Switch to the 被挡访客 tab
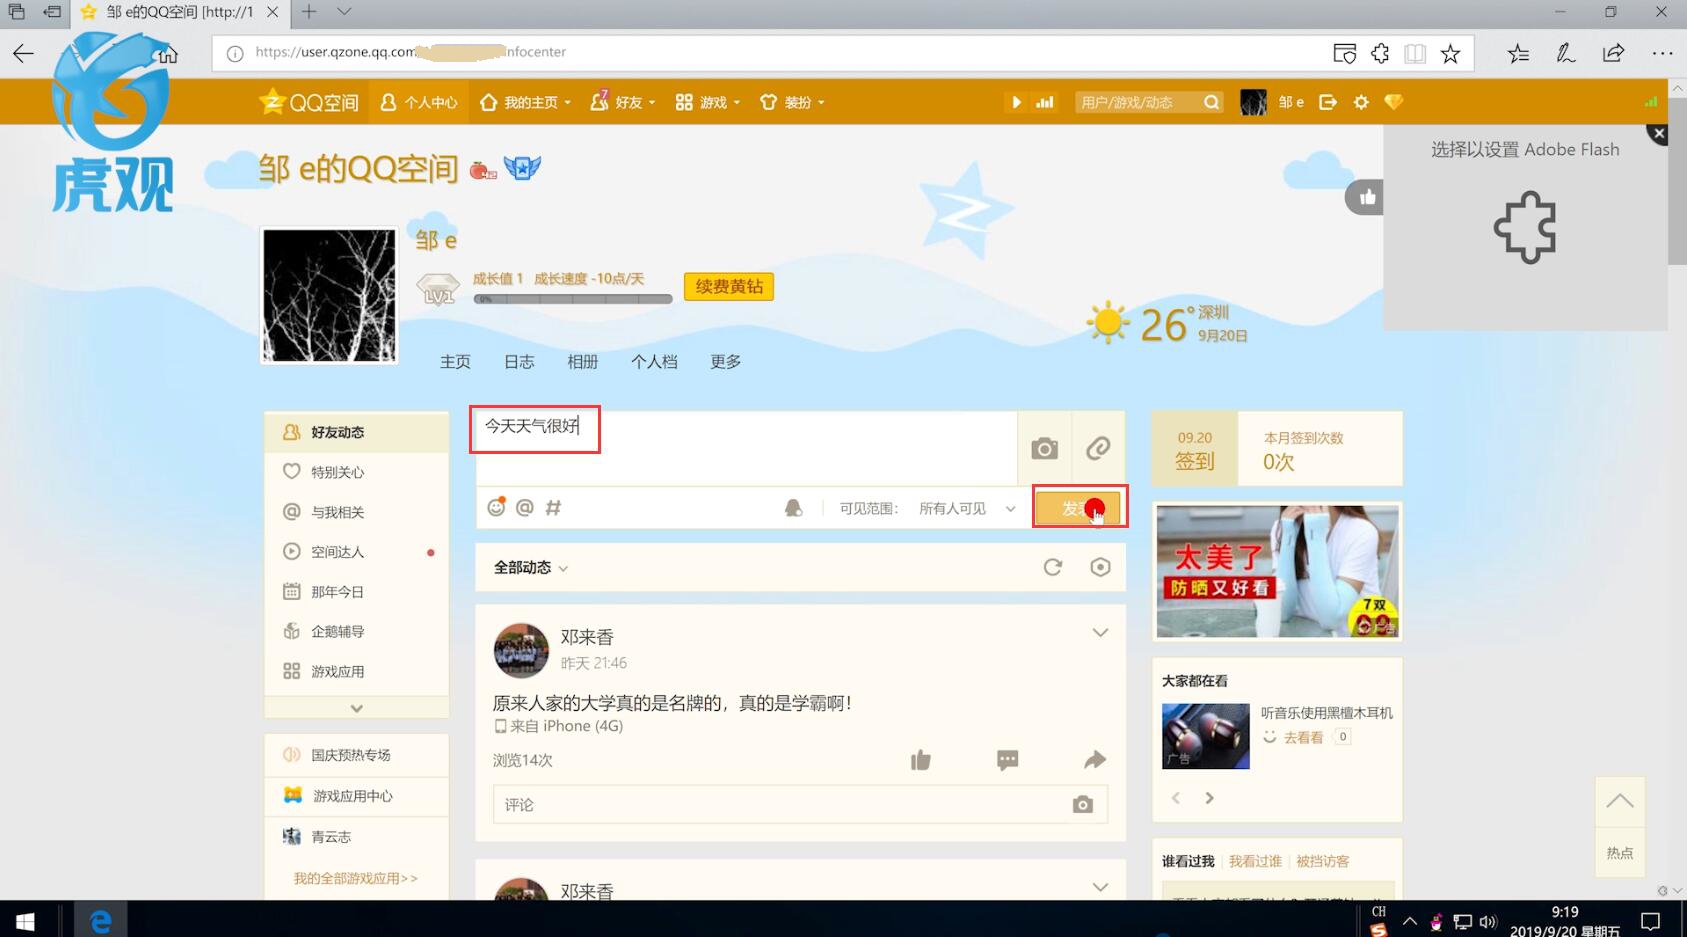1687x937 pixels. [1323, 861]
